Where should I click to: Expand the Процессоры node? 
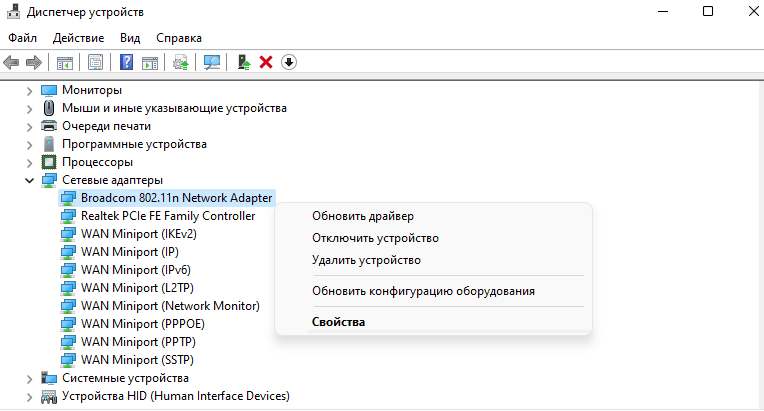pos(29,163)
